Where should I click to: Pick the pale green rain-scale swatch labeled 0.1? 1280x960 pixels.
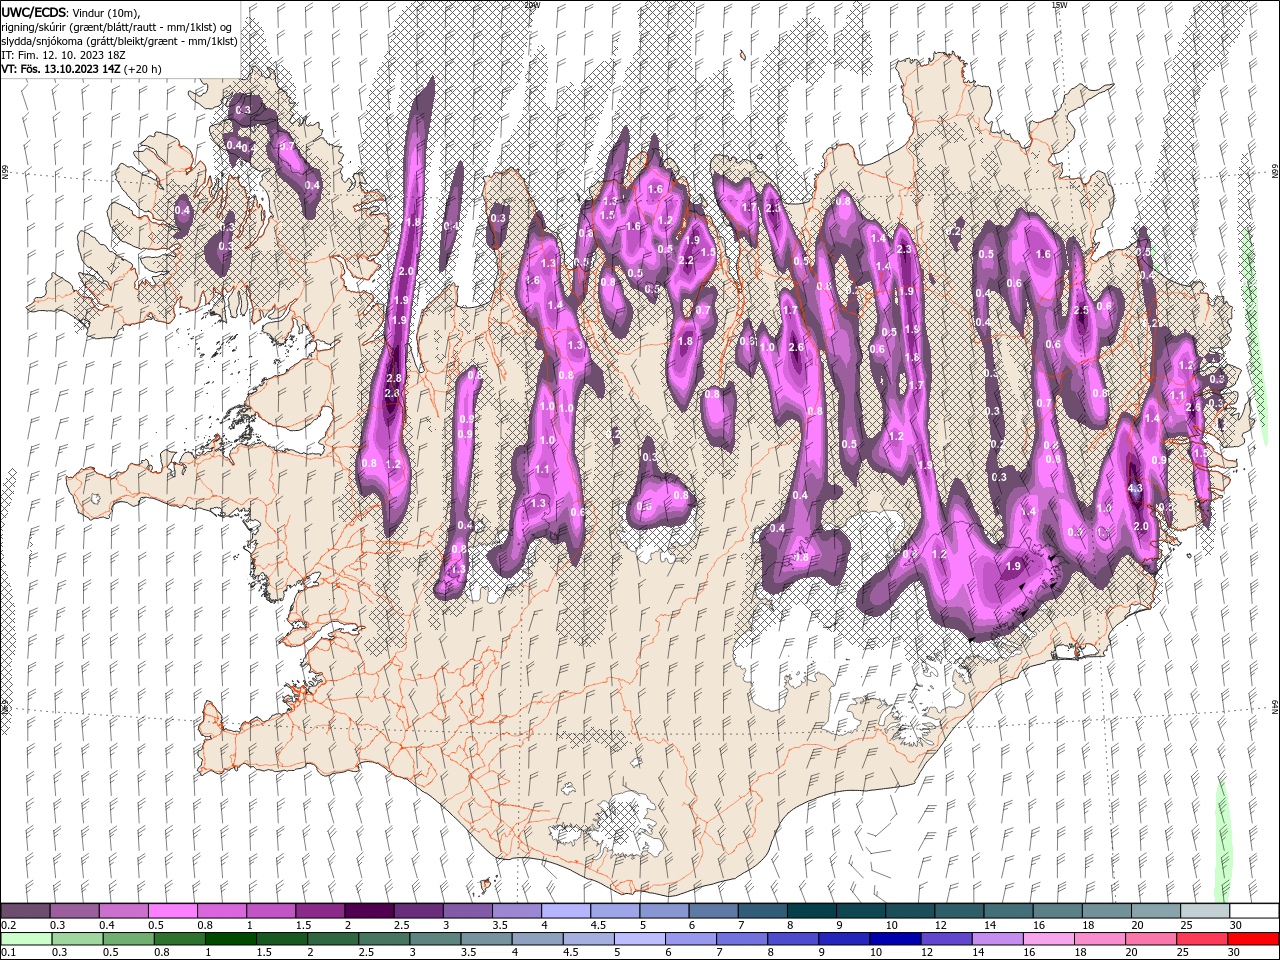[x=26, y=939]
